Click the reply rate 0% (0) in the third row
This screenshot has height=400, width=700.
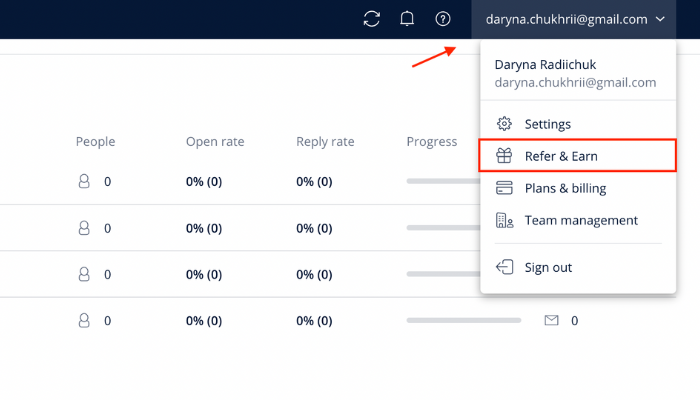[x=314, y=275]
